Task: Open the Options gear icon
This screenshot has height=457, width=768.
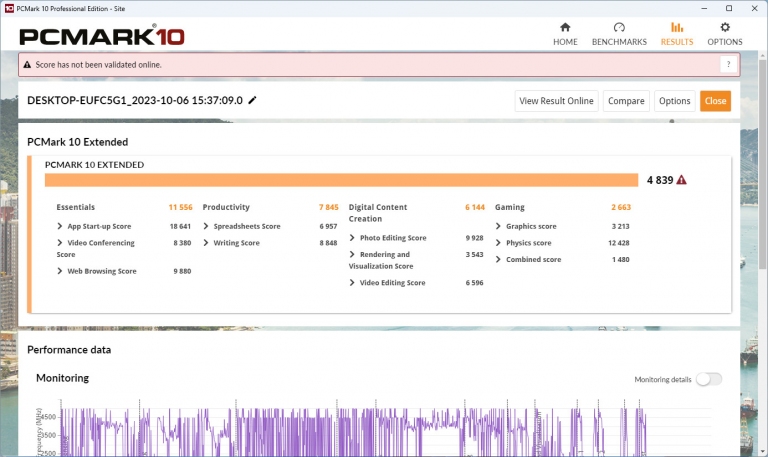Action: click(725, 27)
